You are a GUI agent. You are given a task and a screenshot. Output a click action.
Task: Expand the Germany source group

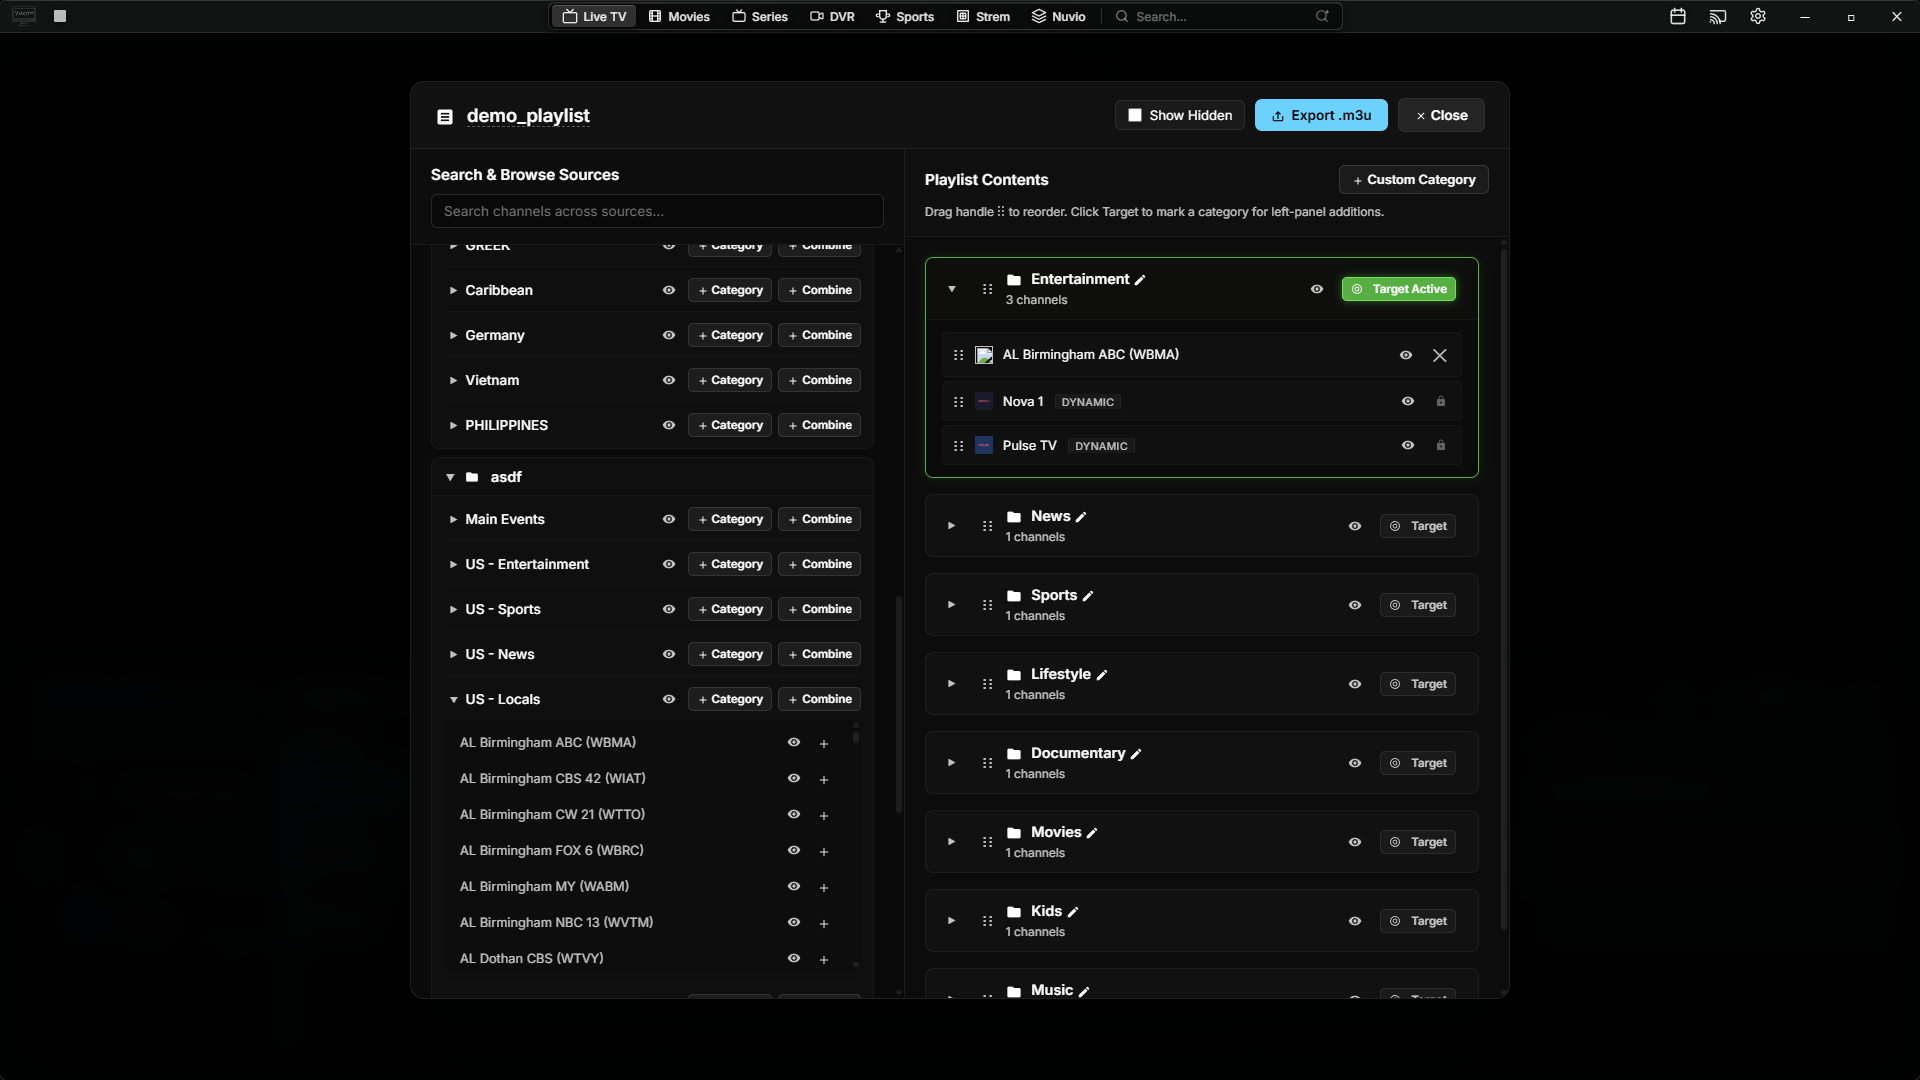[x=453, y=336]
